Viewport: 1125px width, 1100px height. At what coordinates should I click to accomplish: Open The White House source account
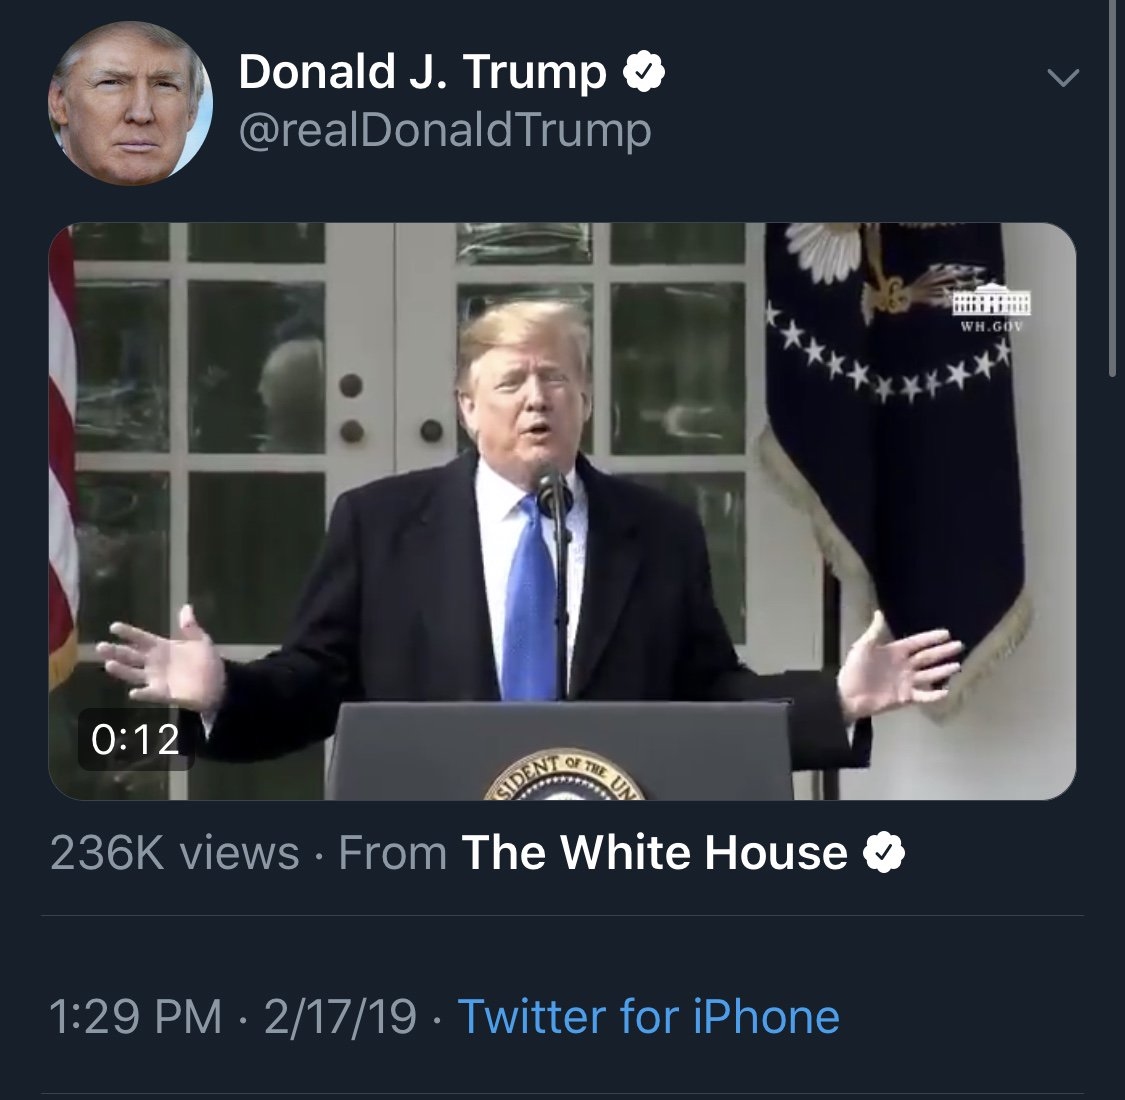[x=655, y=853]
